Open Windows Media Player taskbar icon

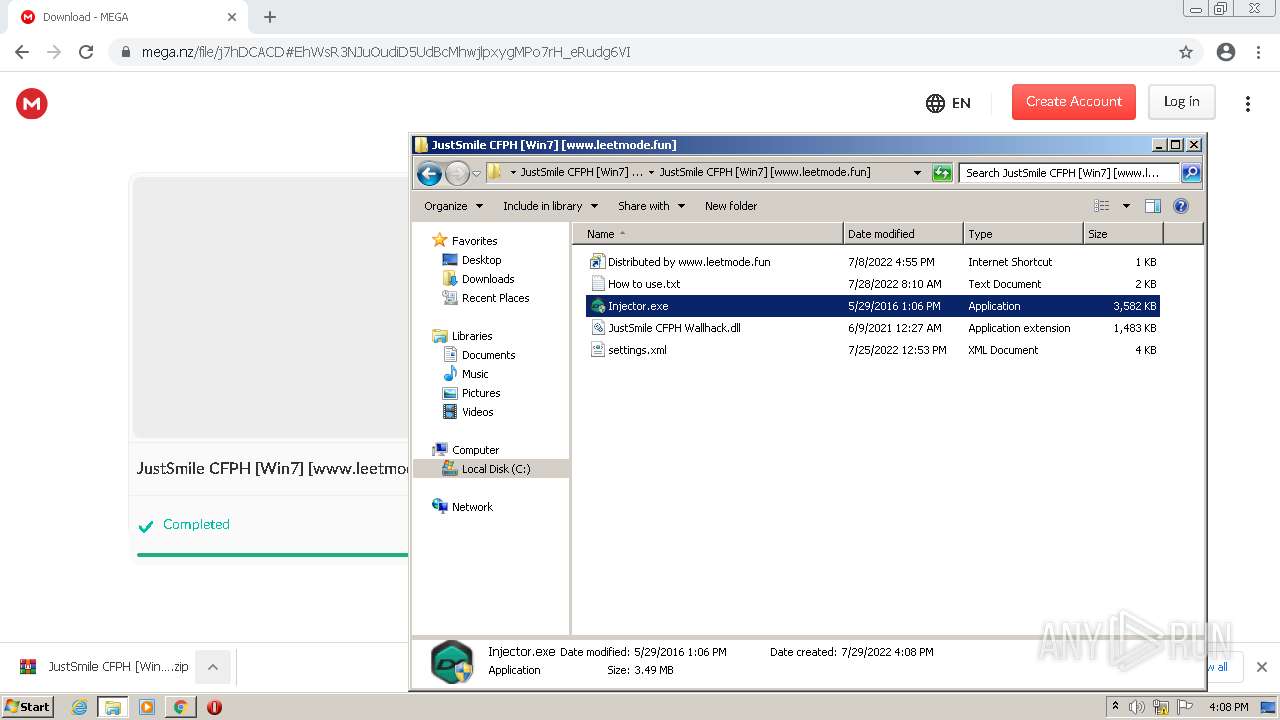tap(147, 707)
